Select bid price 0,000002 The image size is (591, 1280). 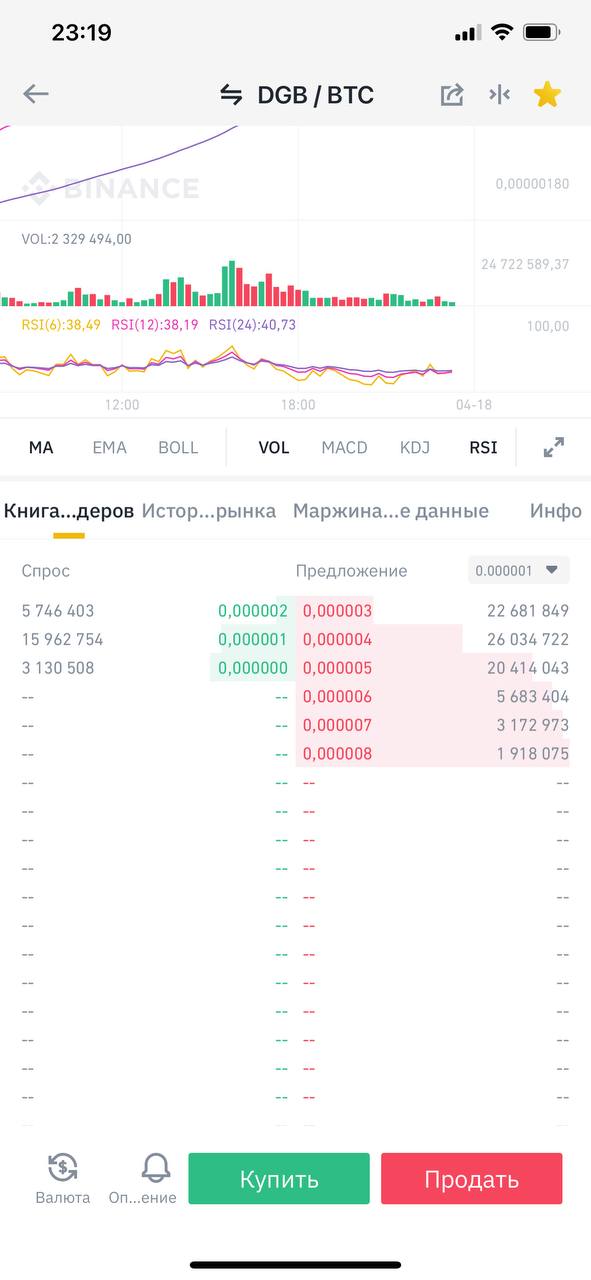tap(253, 611)
